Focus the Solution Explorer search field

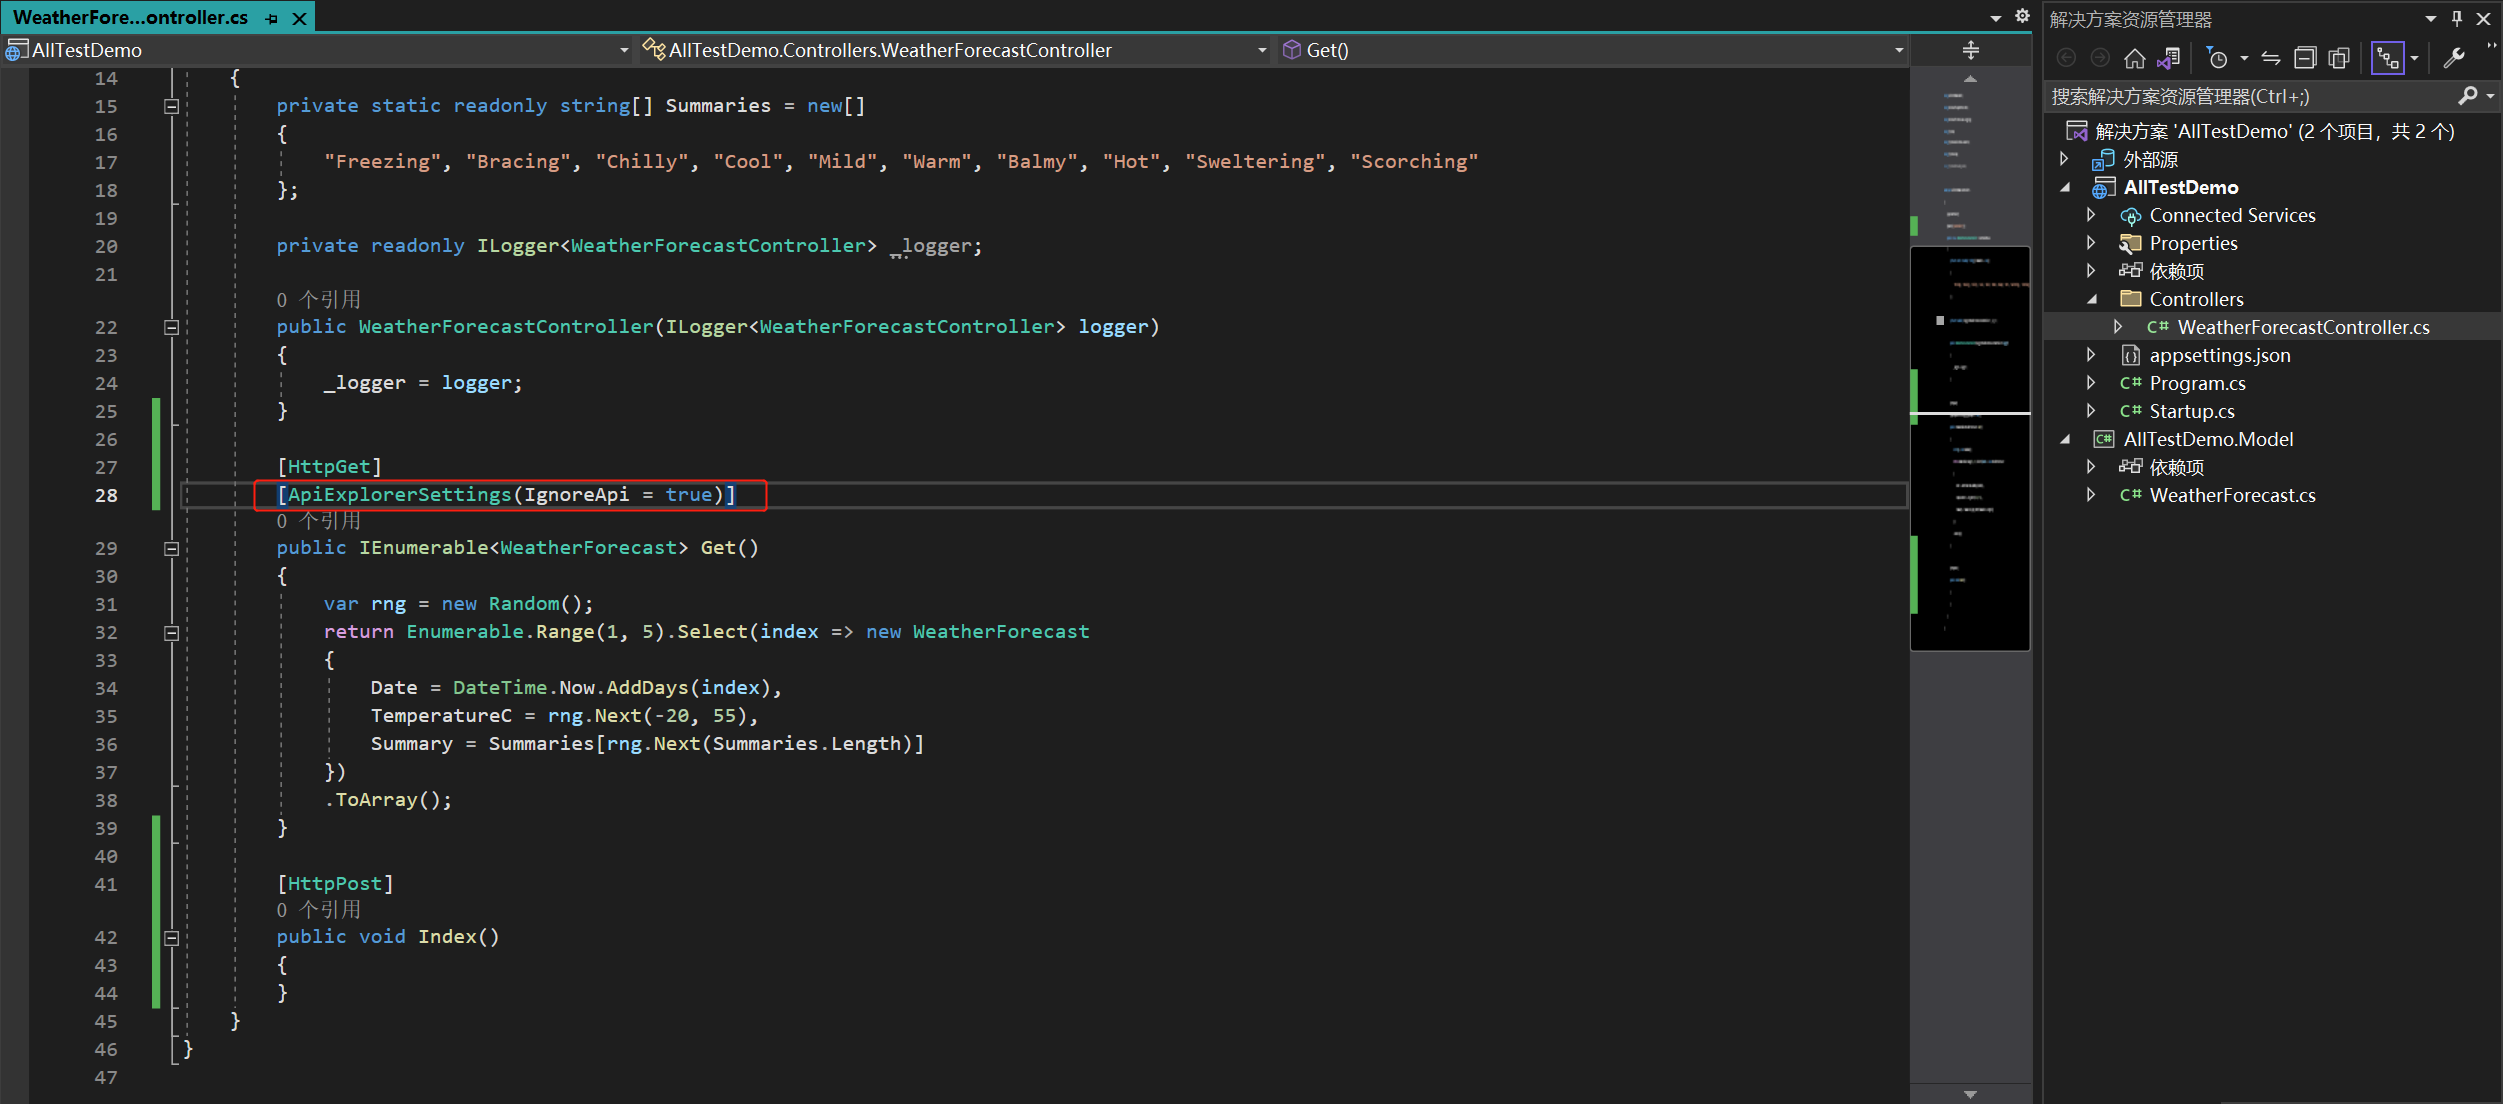pos(2250,96)
